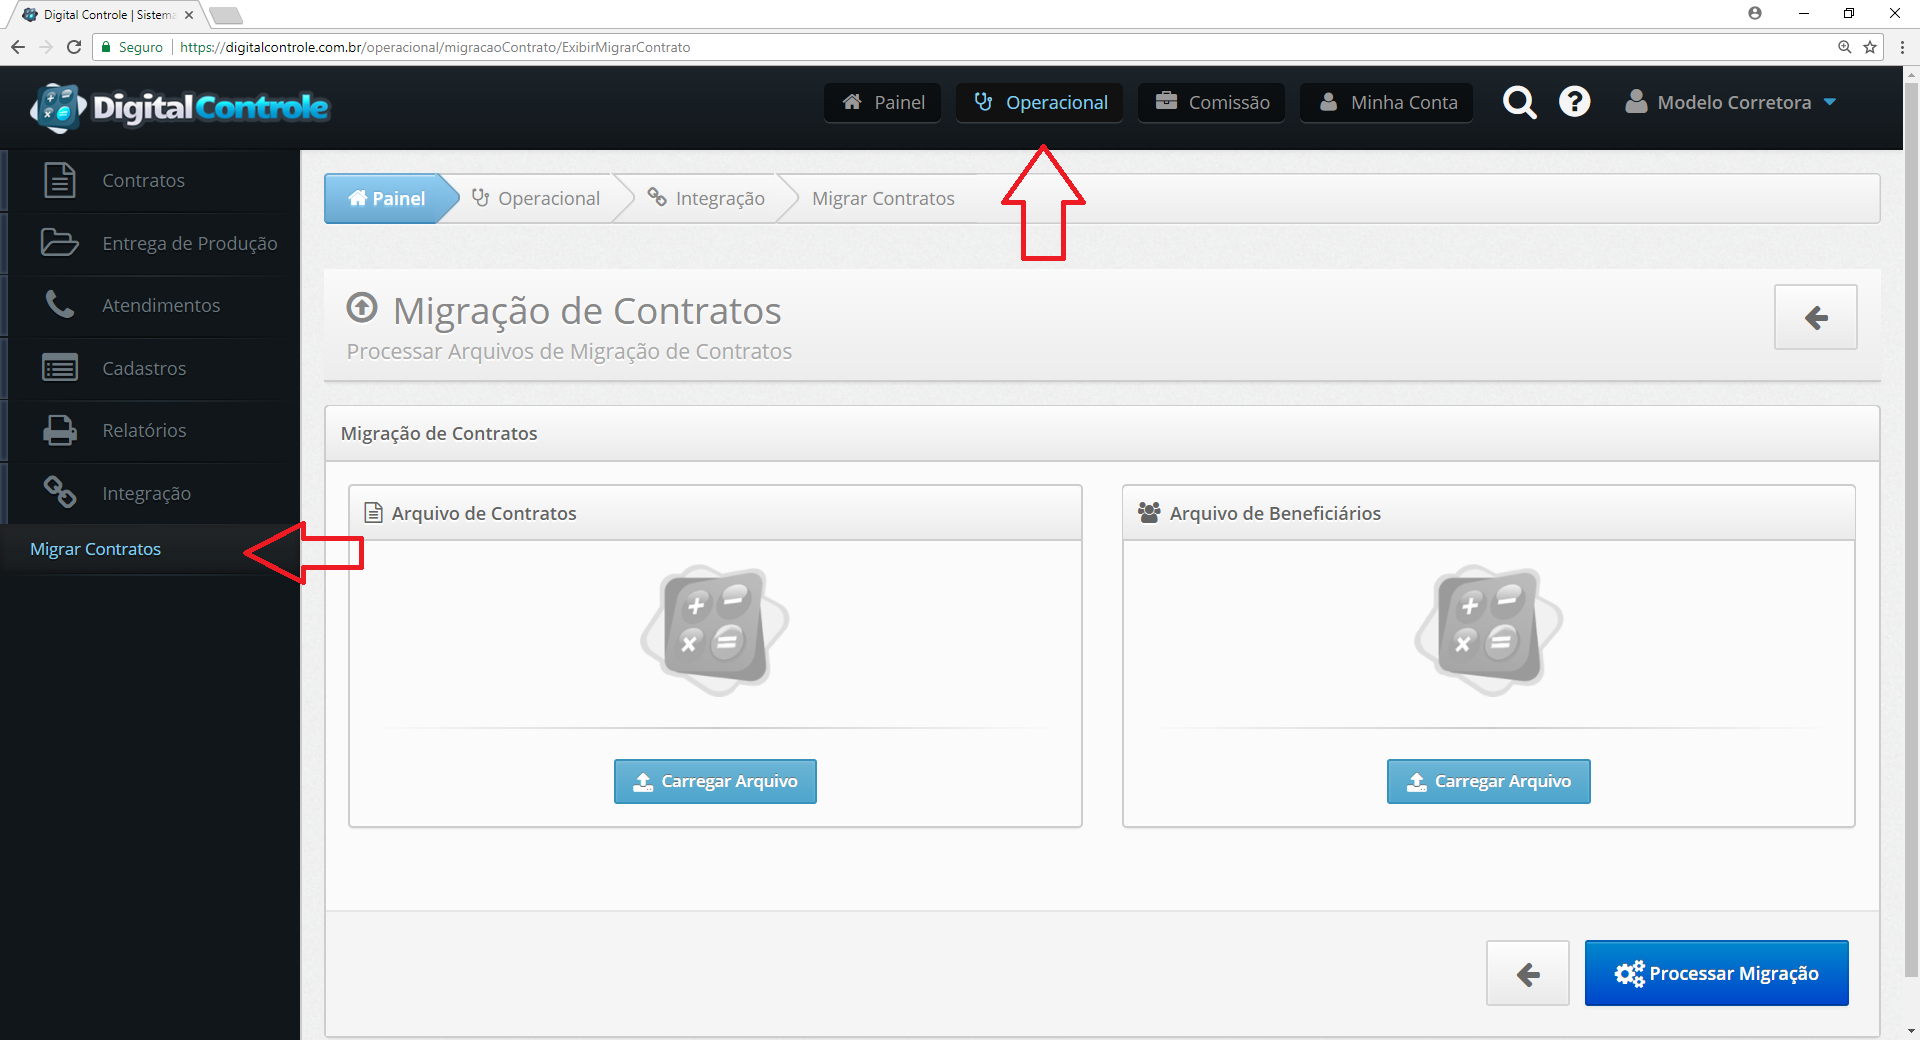Open the Minha Conta top navigation item
The width and height of the screenshot is (1920, 1040).
tap(1387, 102)
